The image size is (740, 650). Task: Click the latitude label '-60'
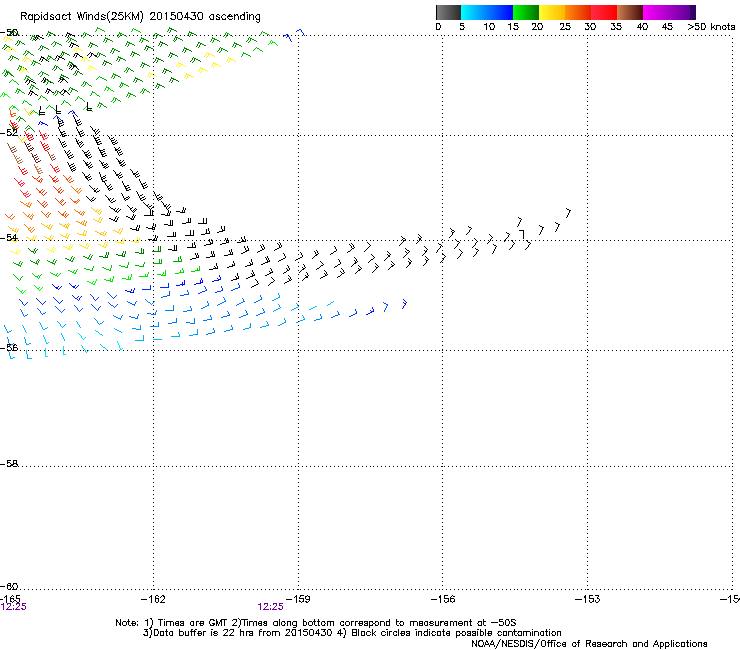pos(9,586)
